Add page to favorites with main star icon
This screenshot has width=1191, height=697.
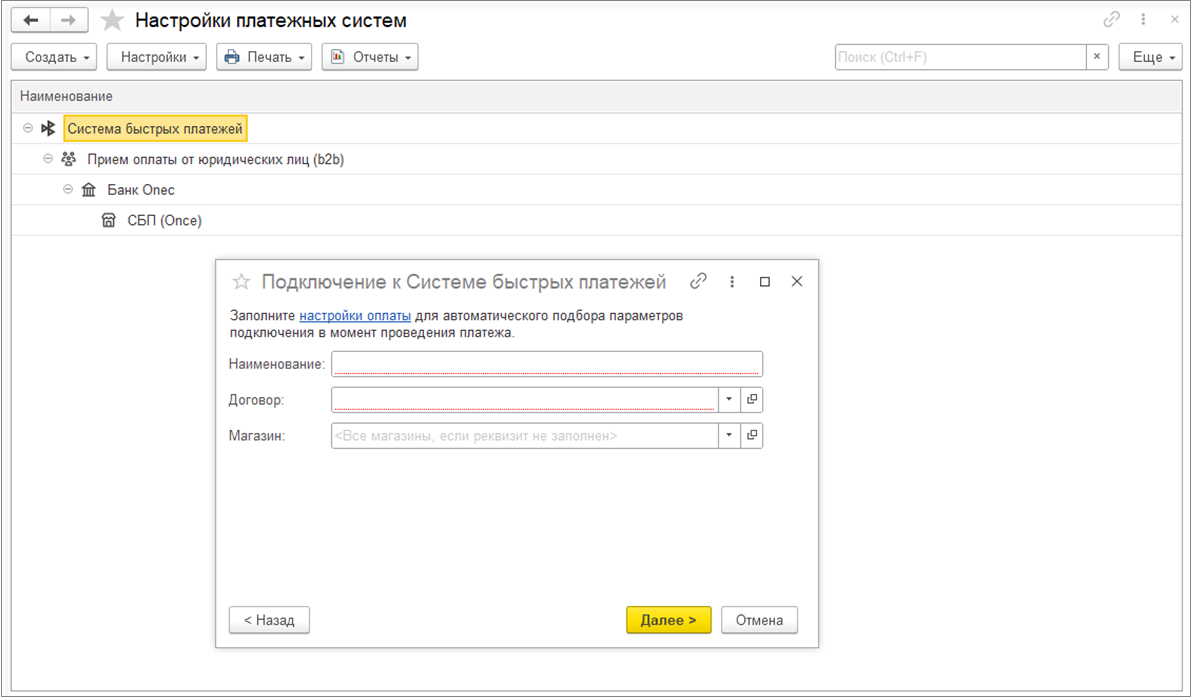pyautogui.click(x=113, y=20)
